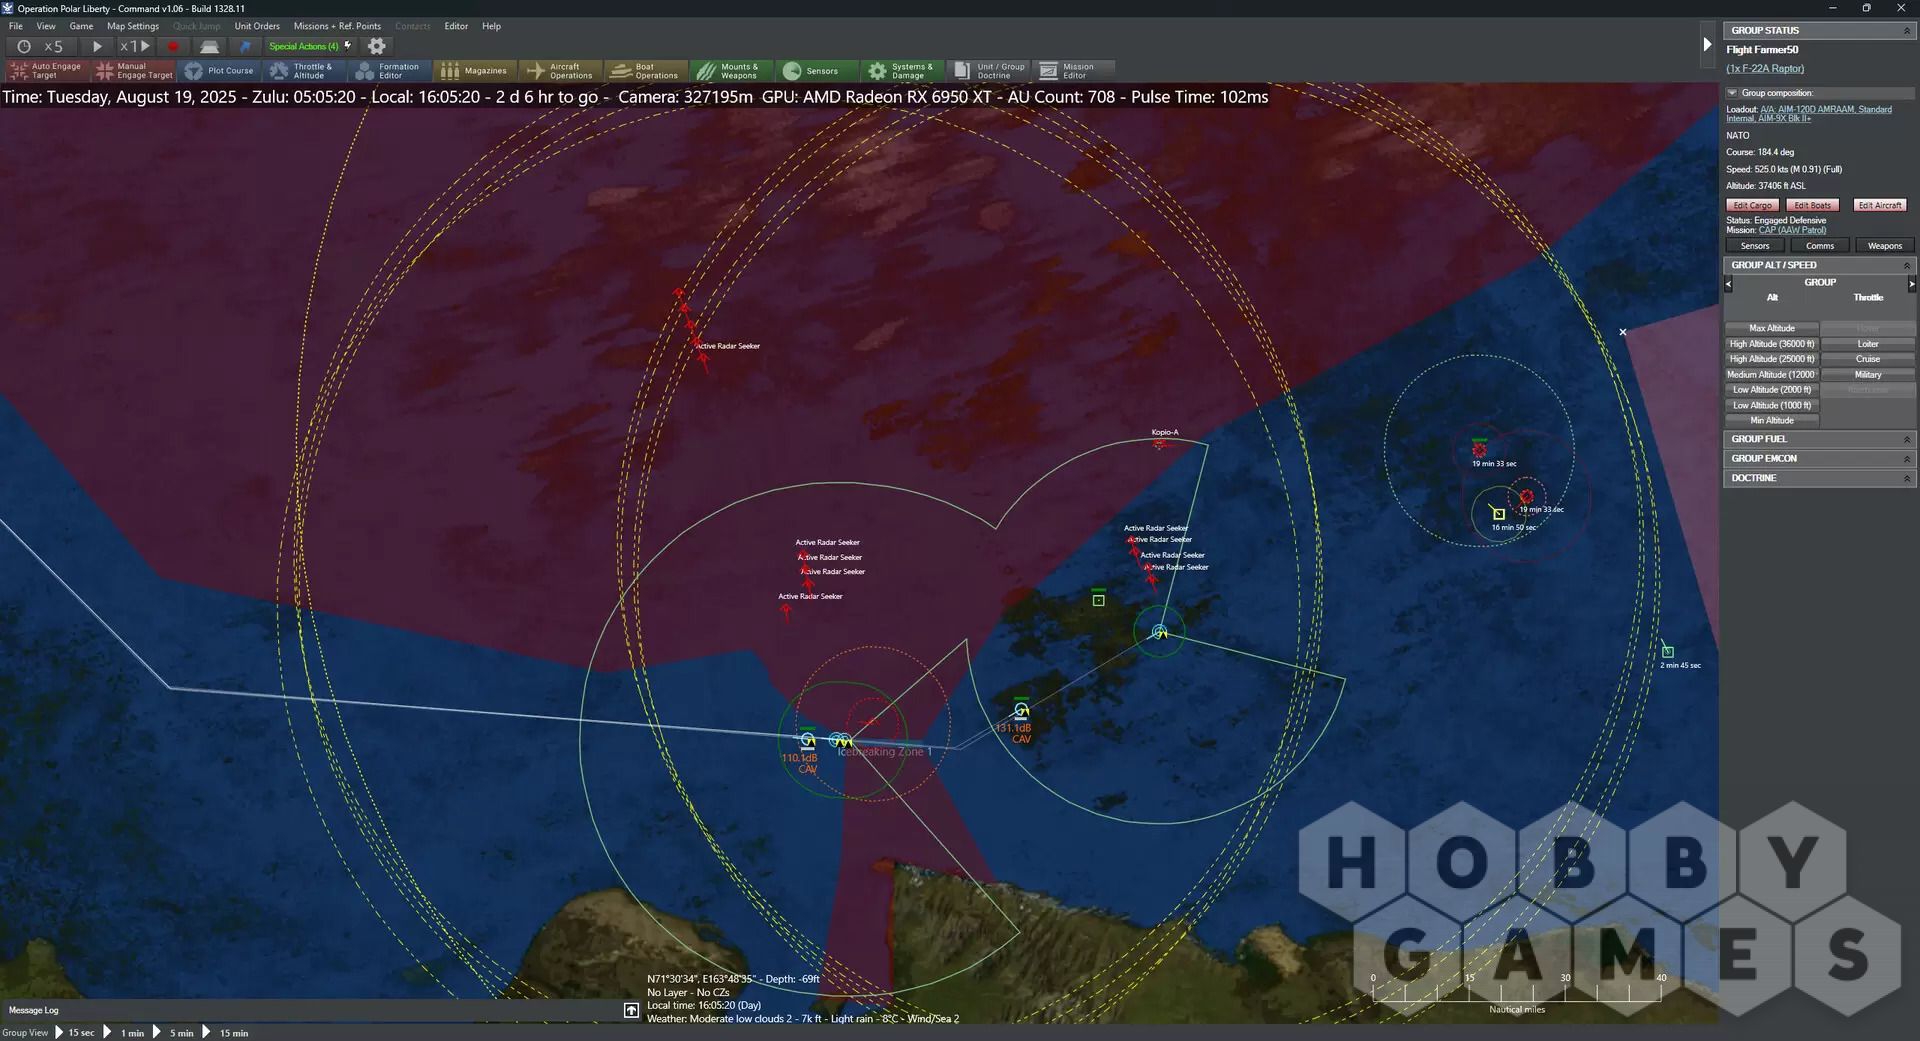Open the Sensors toolbar window
The image size is (1920, 1041).
[x=816, y=71]
